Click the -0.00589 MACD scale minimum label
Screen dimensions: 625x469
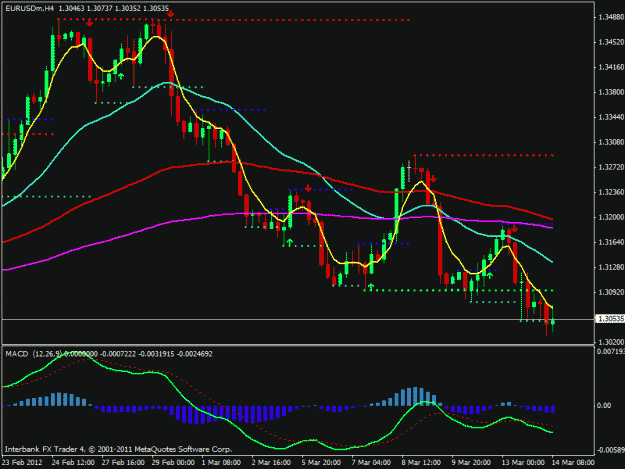(x=610, y=450)
